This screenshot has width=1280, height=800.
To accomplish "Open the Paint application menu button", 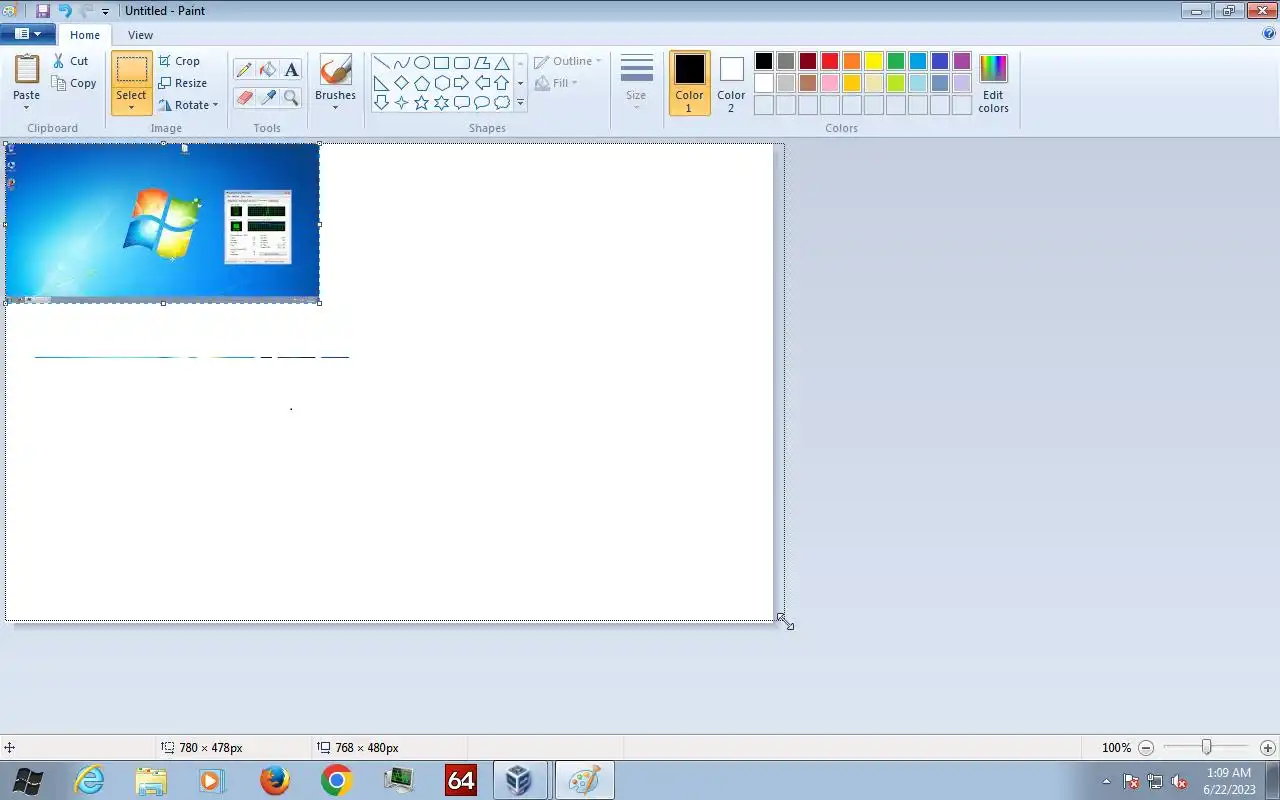I will tap(27, 34).
